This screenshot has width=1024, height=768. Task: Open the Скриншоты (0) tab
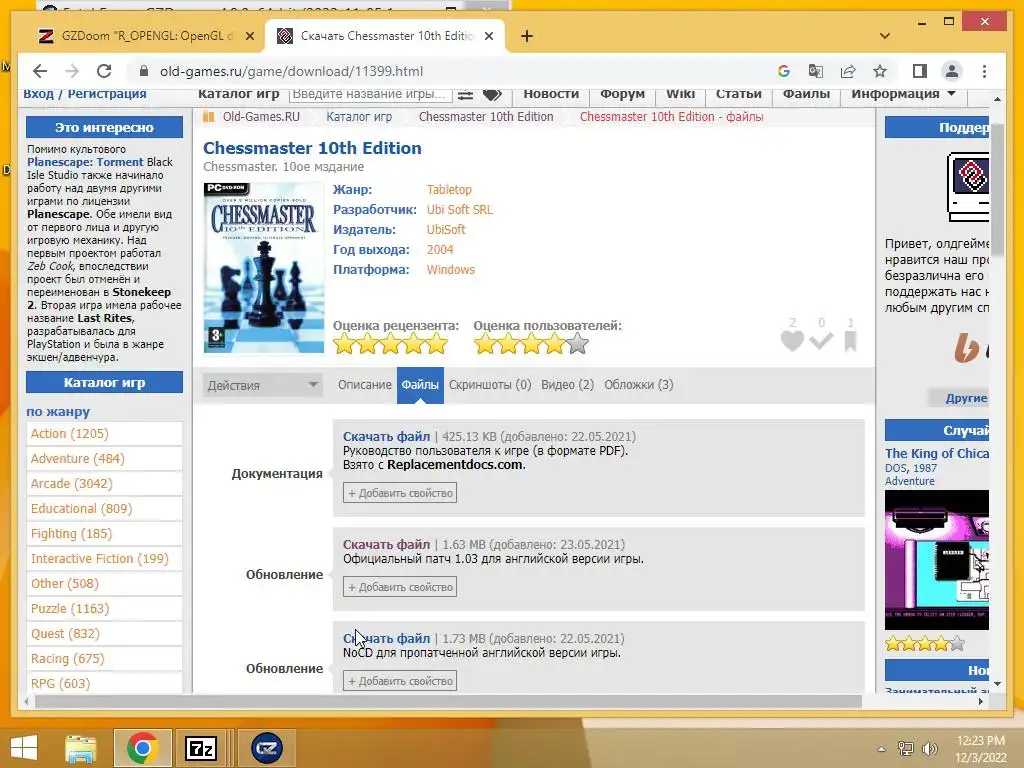pyautogui.click(x=490, y=385)
